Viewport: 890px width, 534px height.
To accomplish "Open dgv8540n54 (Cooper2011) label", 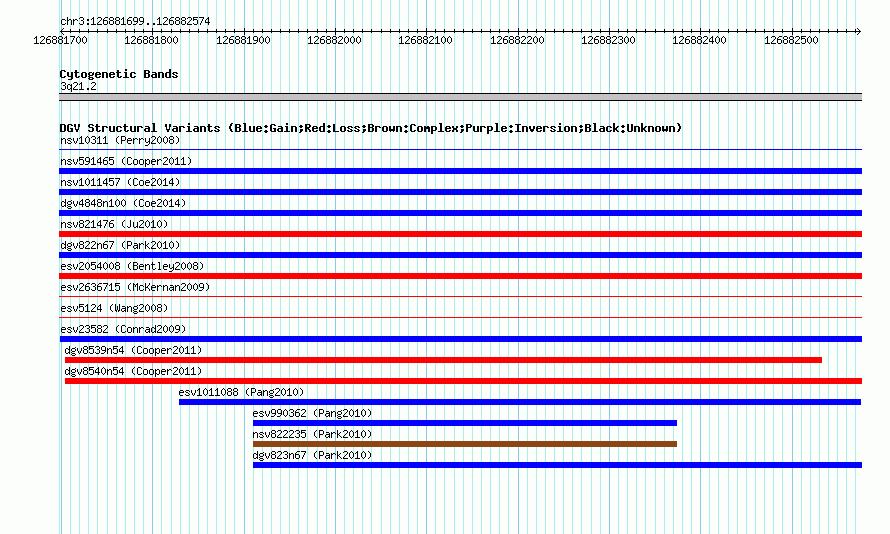I will (133, 371).
